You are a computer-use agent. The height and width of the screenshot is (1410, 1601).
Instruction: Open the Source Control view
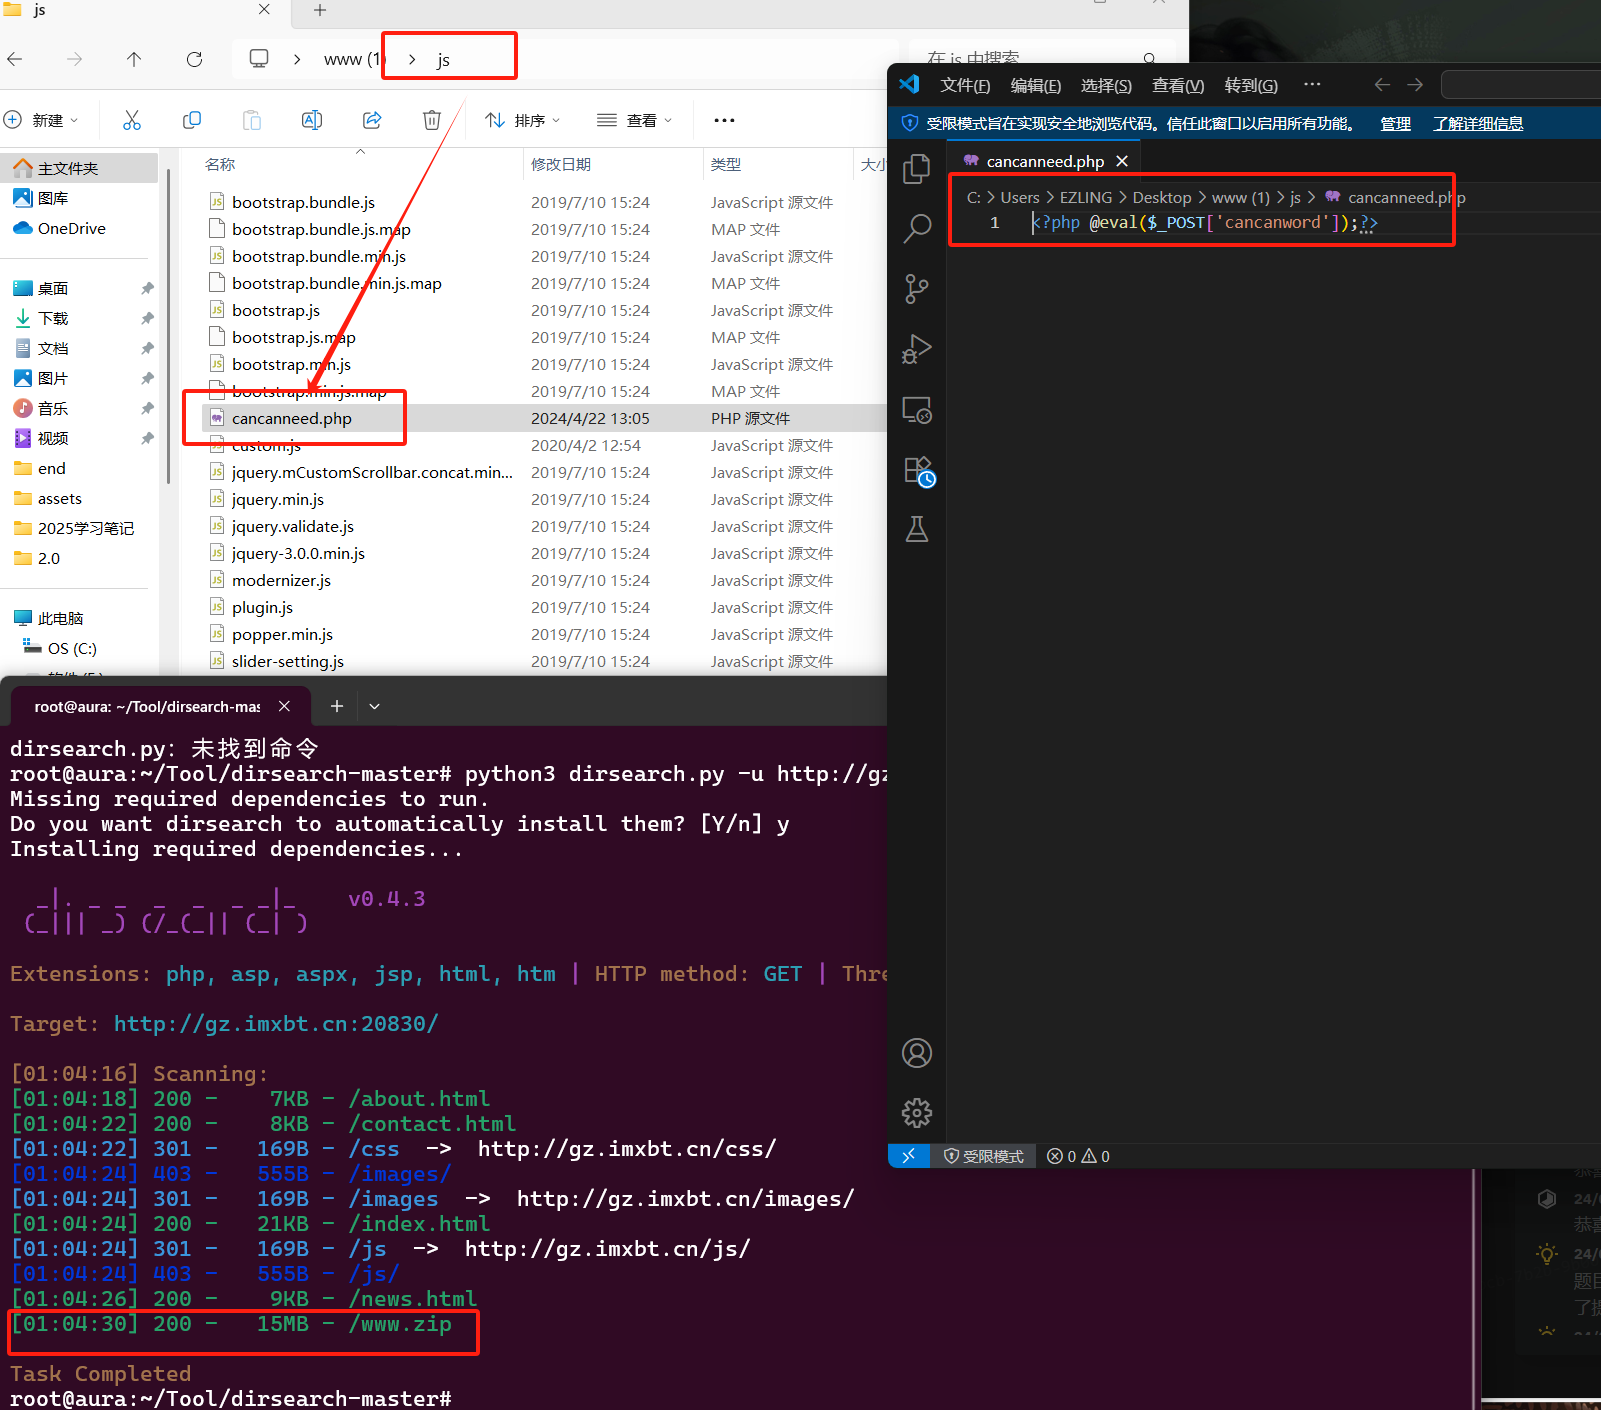pyautogui.click(x=916, y=289)
